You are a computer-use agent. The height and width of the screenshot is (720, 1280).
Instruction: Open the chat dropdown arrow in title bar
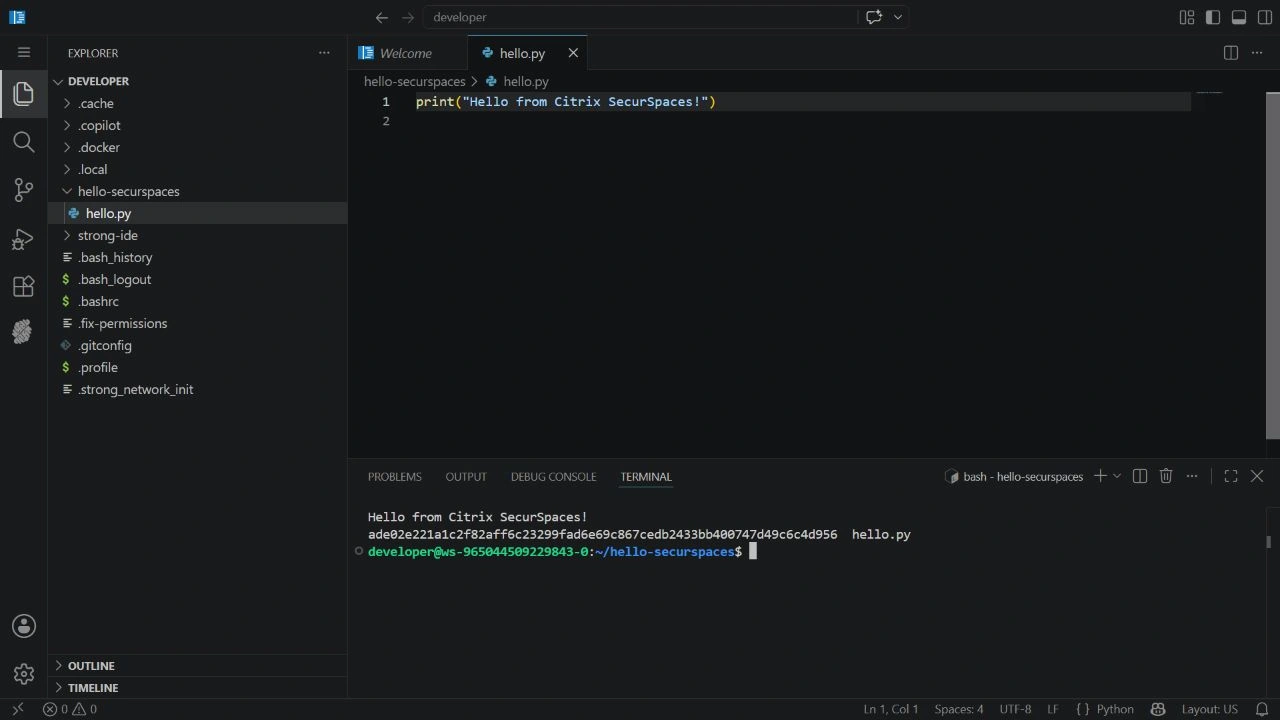897,17
